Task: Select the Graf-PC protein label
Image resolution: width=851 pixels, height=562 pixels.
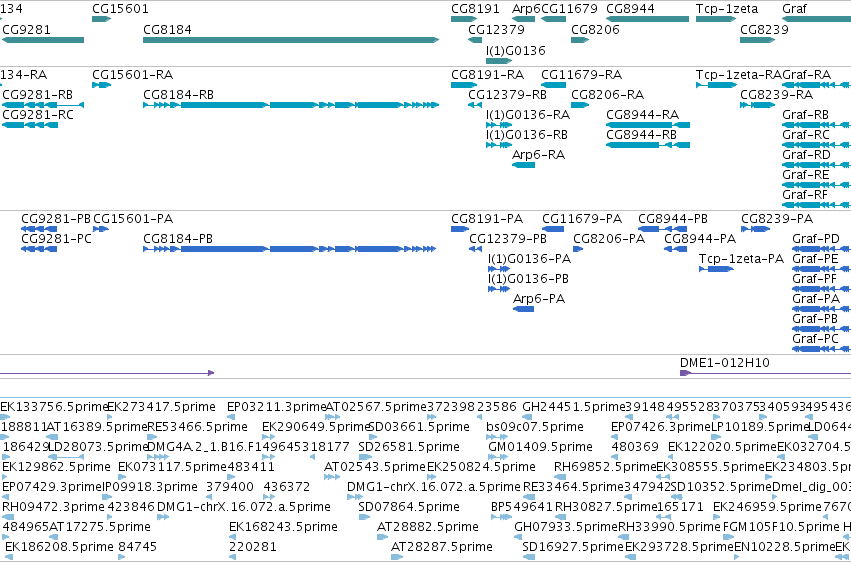Action: coord(816,340)
